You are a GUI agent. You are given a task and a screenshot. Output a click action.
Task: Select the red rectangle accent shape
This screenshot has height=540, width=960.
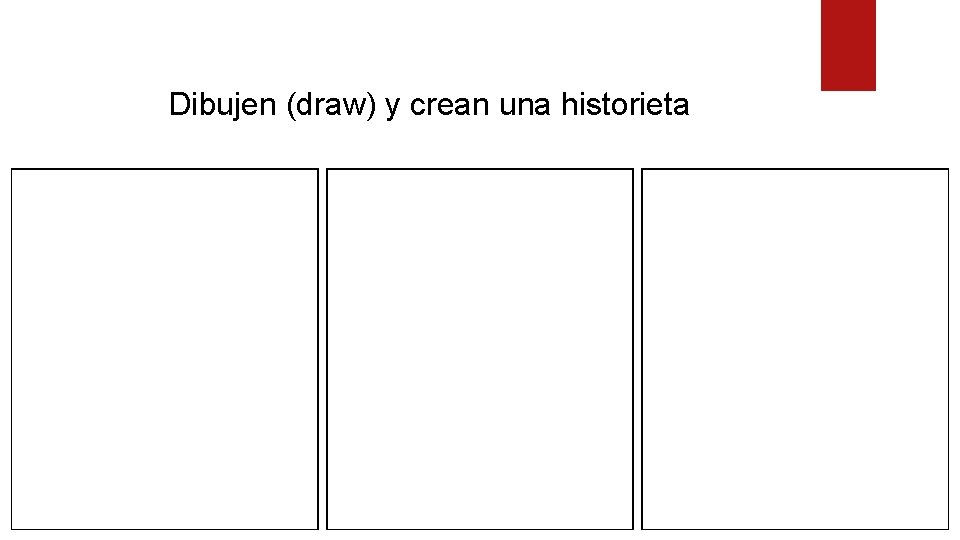click(x=848, y=45)
